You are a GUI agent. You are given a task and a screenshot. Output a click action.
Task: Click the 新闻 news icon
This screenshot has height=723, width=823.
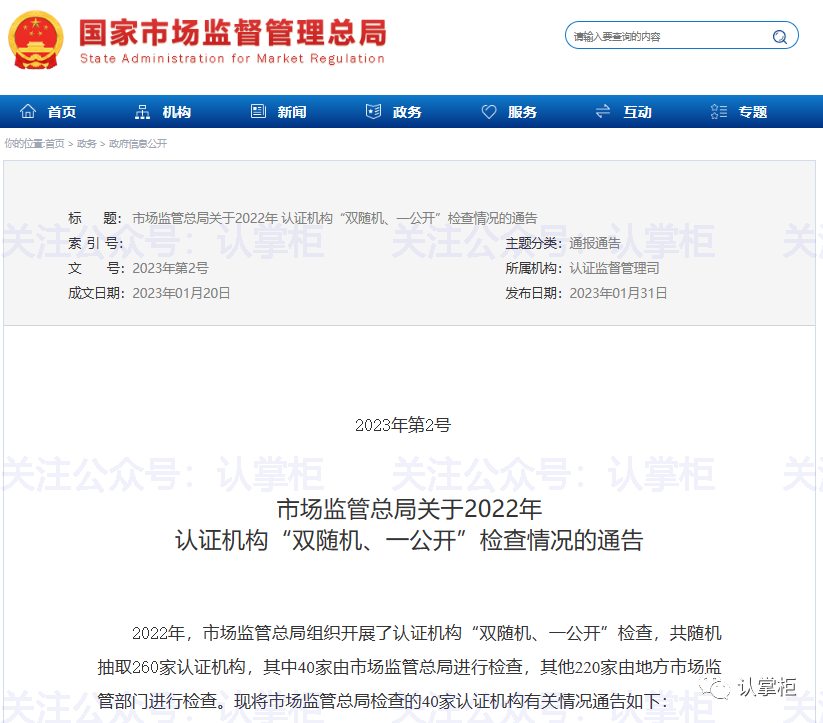click(x=258, y=111)
